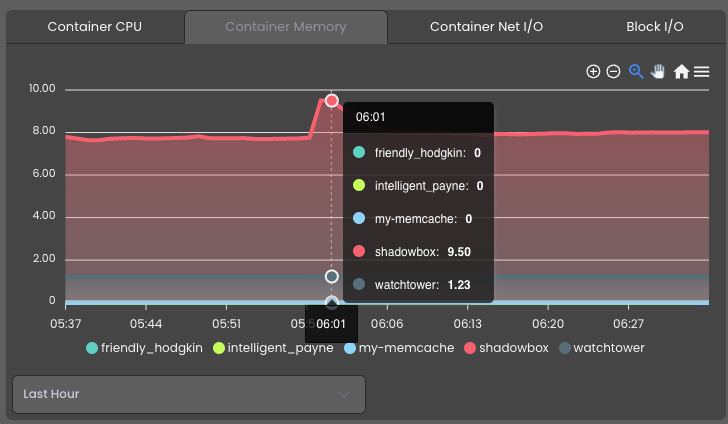This screenshot has height=424, width=728.
Task: Open the chart hamburger menu
Action: (x=702, y=72)
